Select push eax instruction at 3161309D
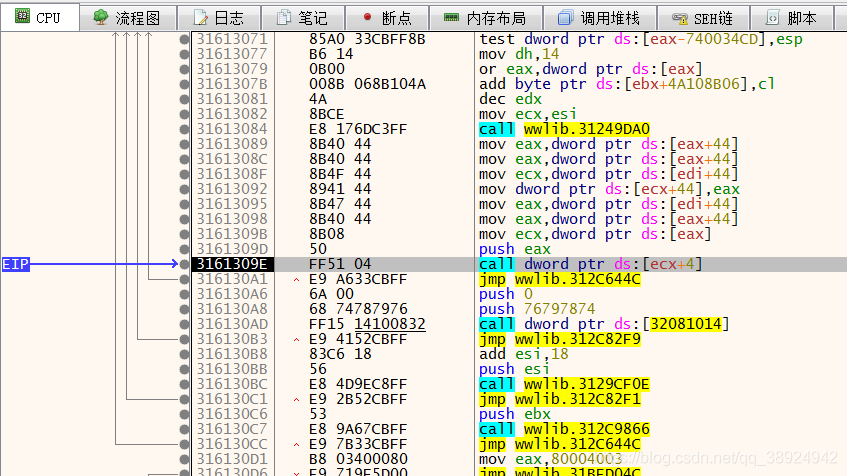Screen dimensions: 847x476 coord(515,249)
